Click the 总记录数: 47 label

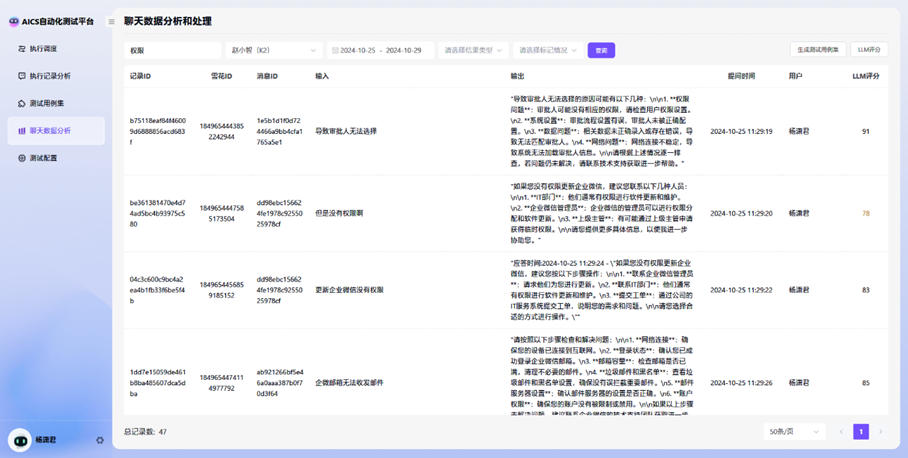pos(145,431)
